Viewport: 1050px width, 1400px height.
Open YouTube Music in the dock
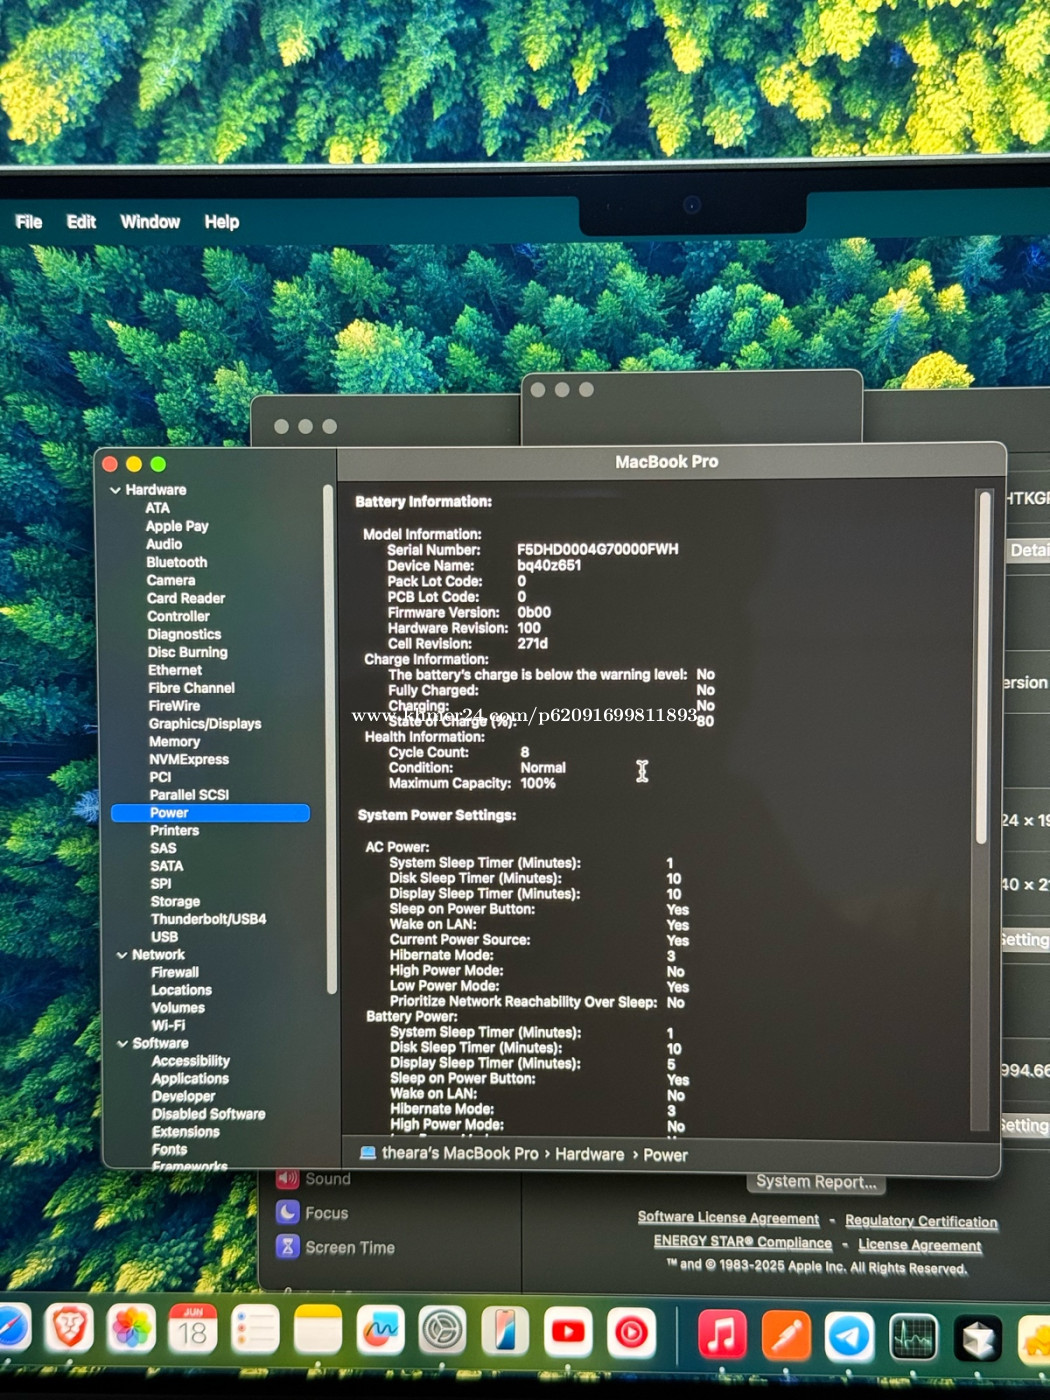pyautogui.click(x=631, y=1334)
